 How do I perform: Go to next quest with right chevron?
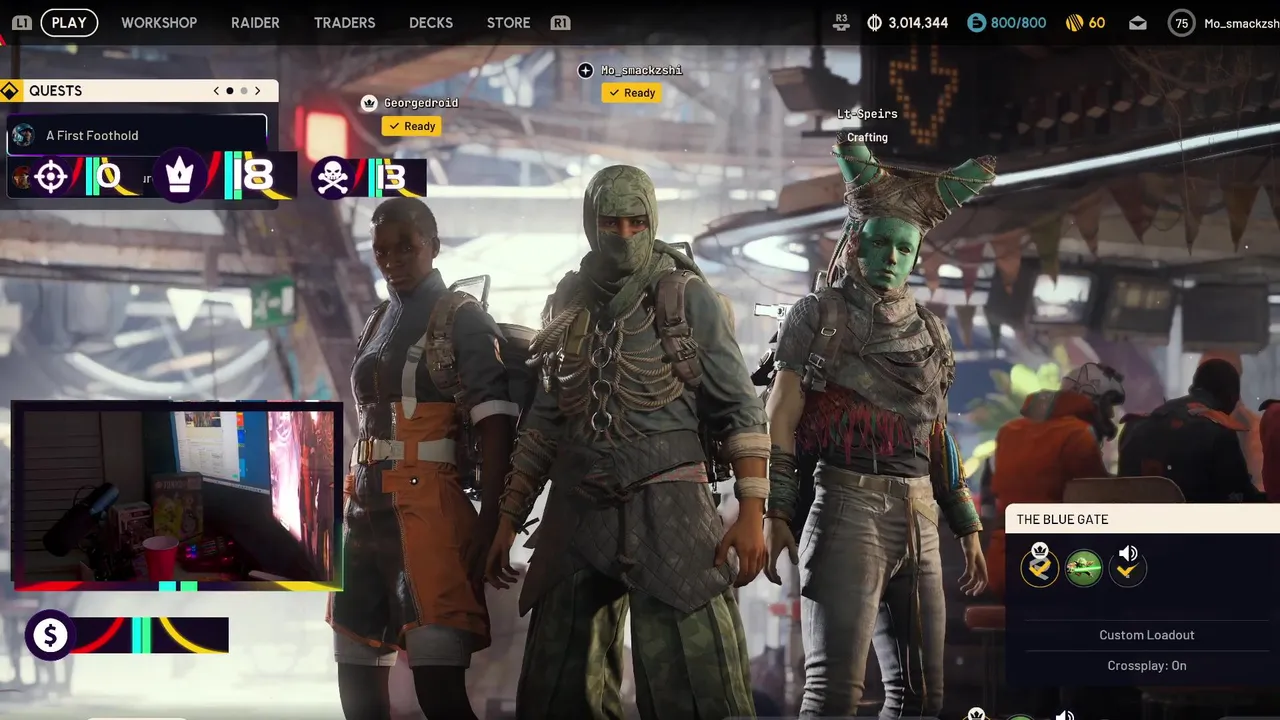[257, 91]
